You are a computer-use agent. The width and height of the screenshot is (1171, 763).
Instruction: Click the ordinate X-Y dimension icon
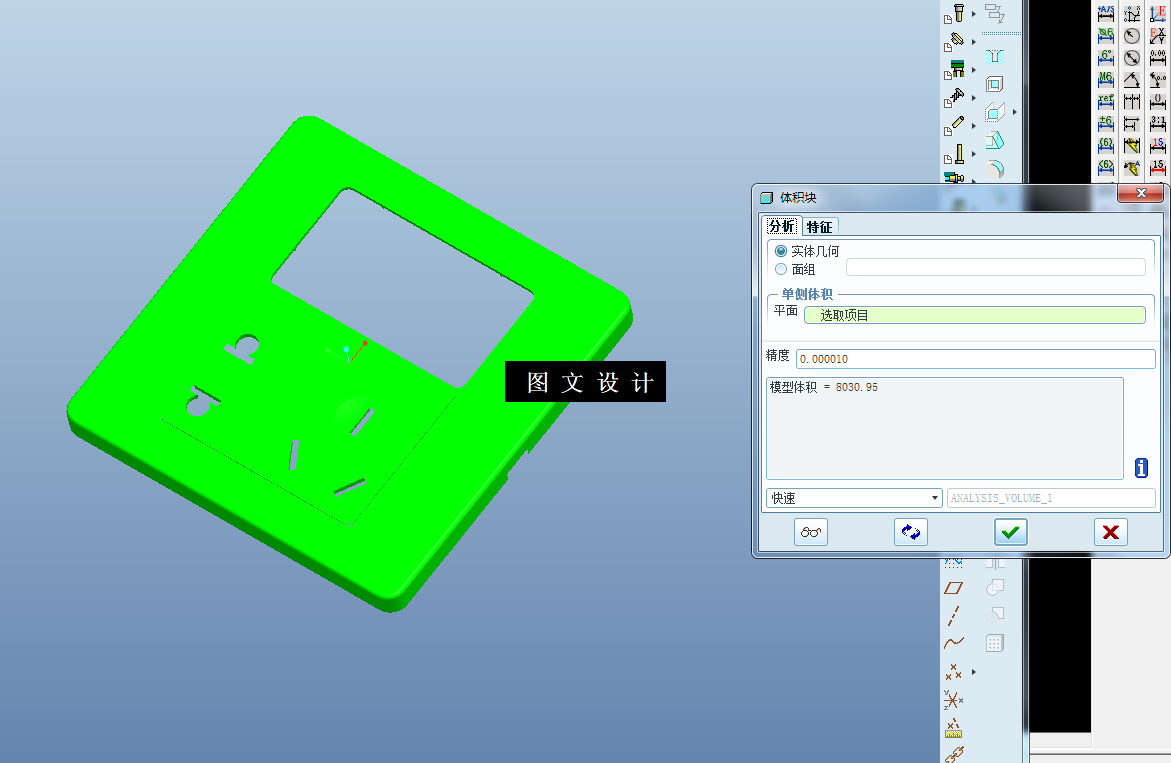[x=1132, y=14]
